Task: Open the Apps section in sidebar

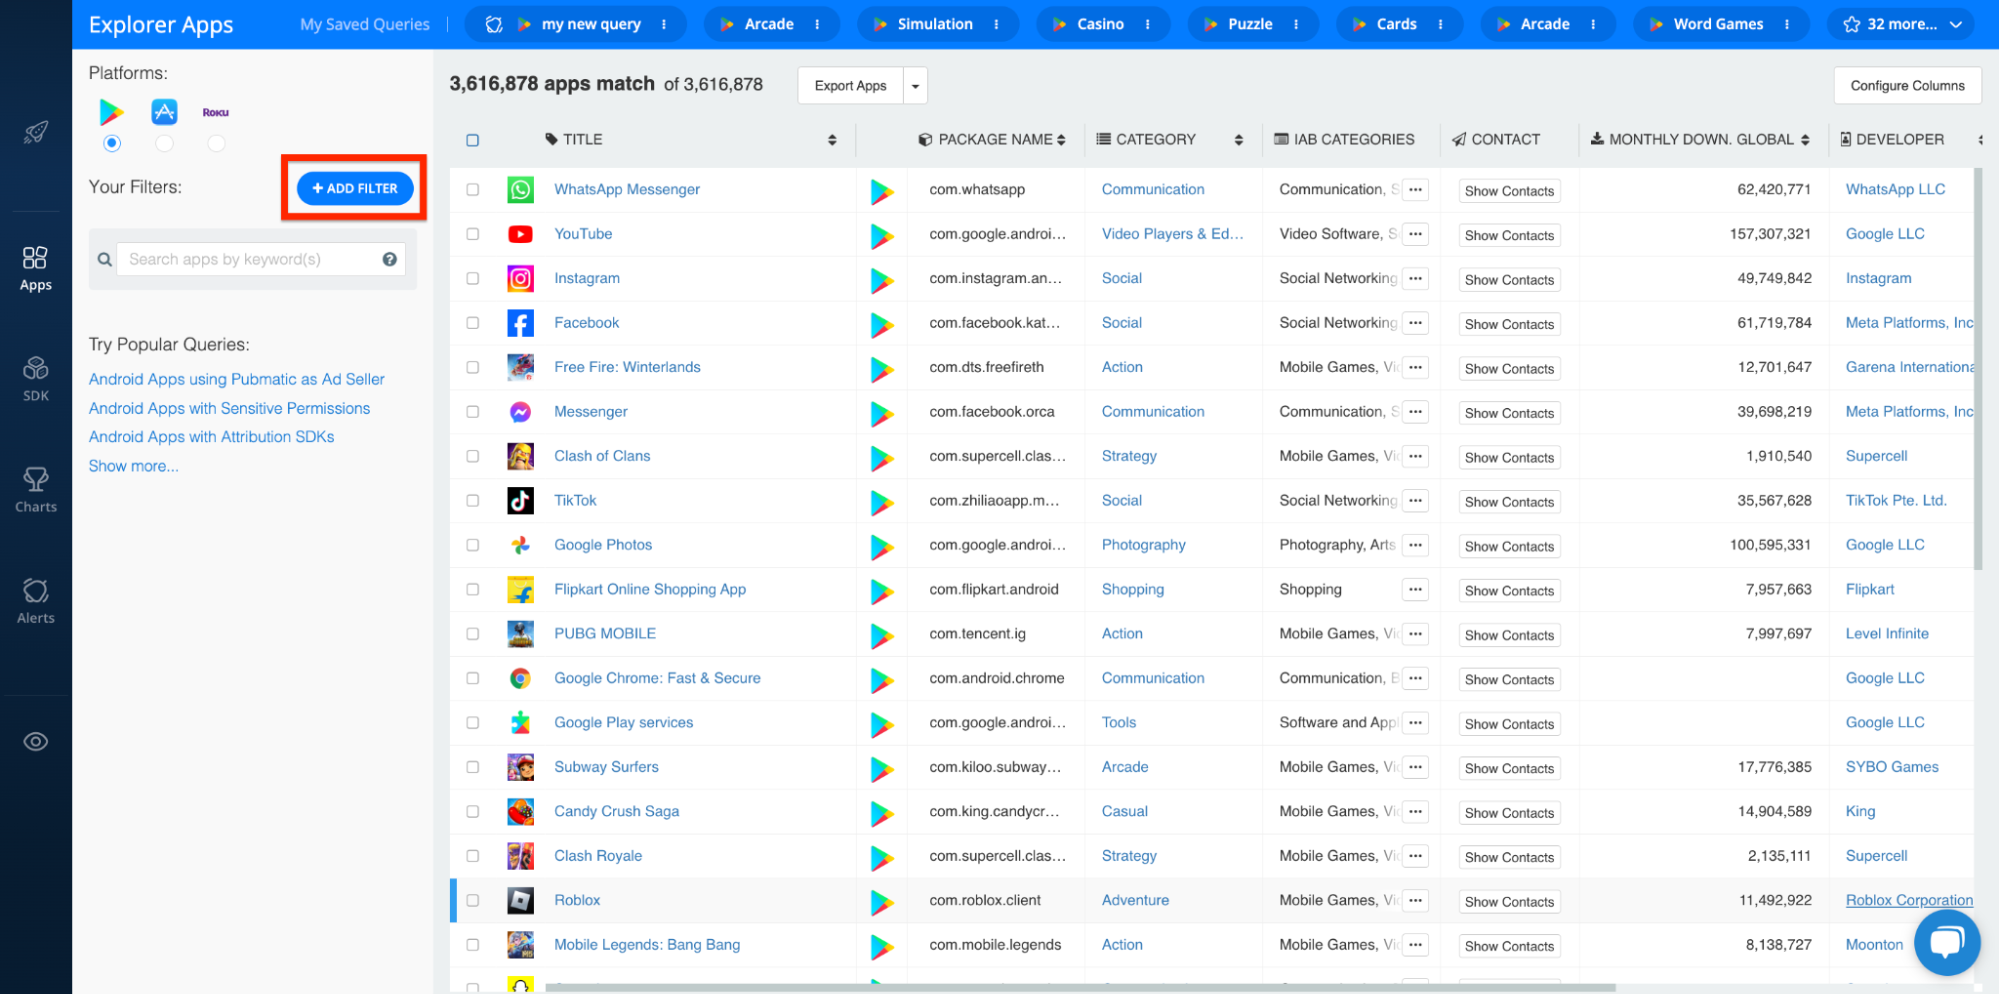Action: coord(36,269)
